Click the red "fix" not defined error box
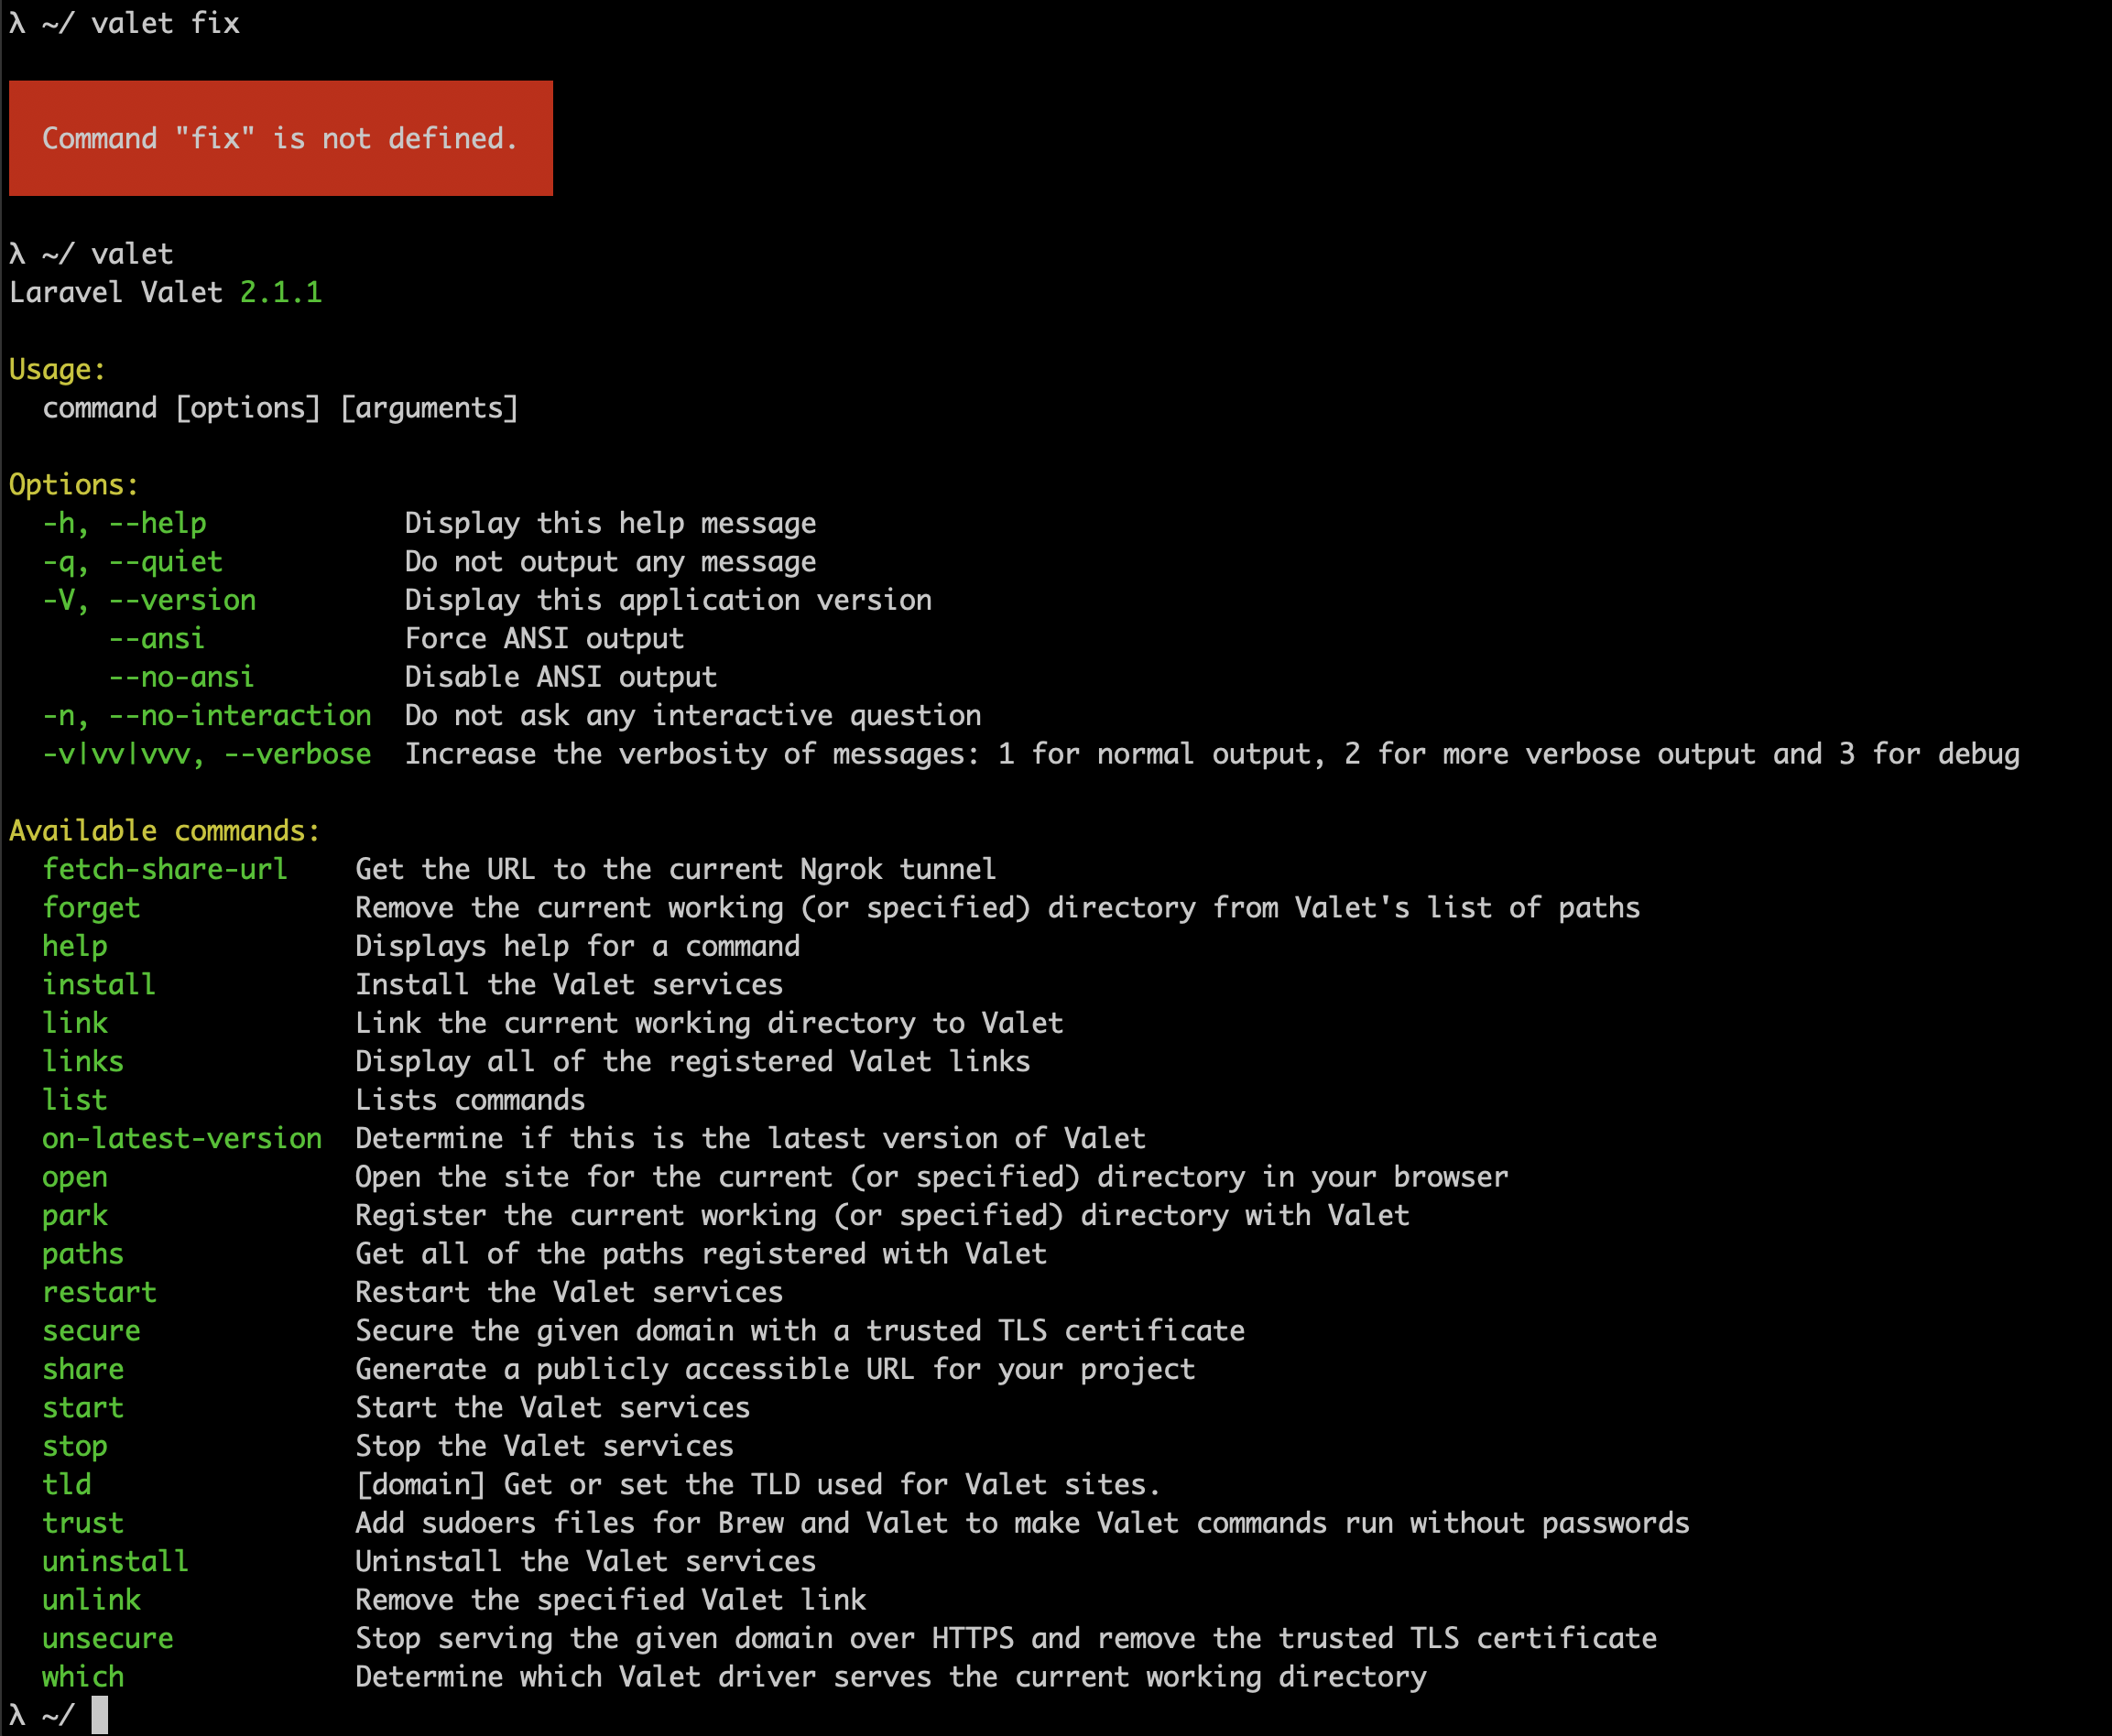Viewport: 2112px width, 1736px height. click(280, 138)
